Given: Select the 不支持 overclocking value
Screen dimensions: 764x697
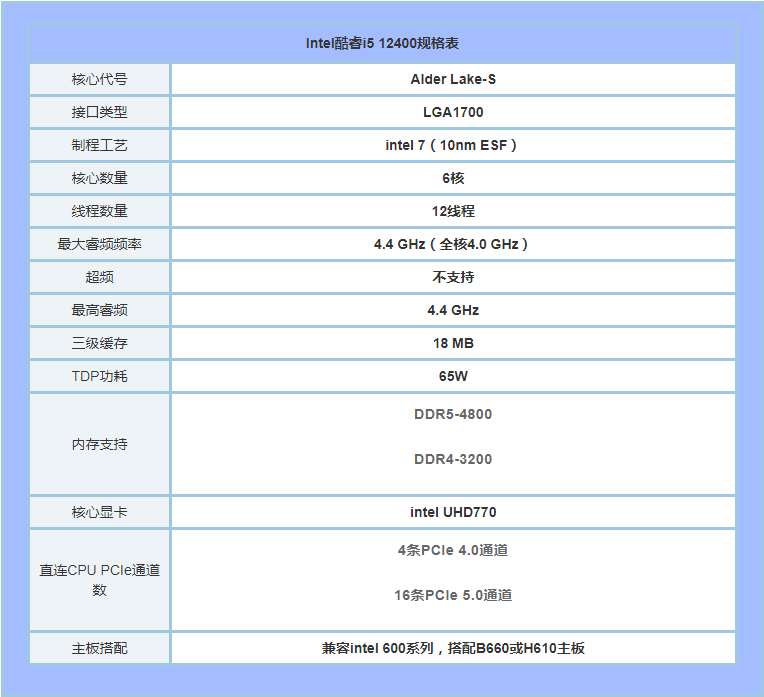Looking at the screenshot, I should 453,277.
